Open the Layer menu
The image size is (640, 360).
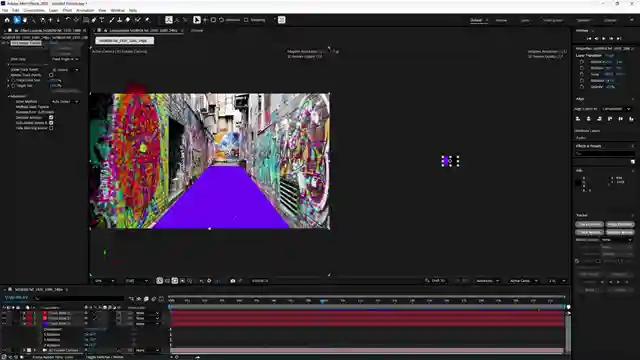53,10
